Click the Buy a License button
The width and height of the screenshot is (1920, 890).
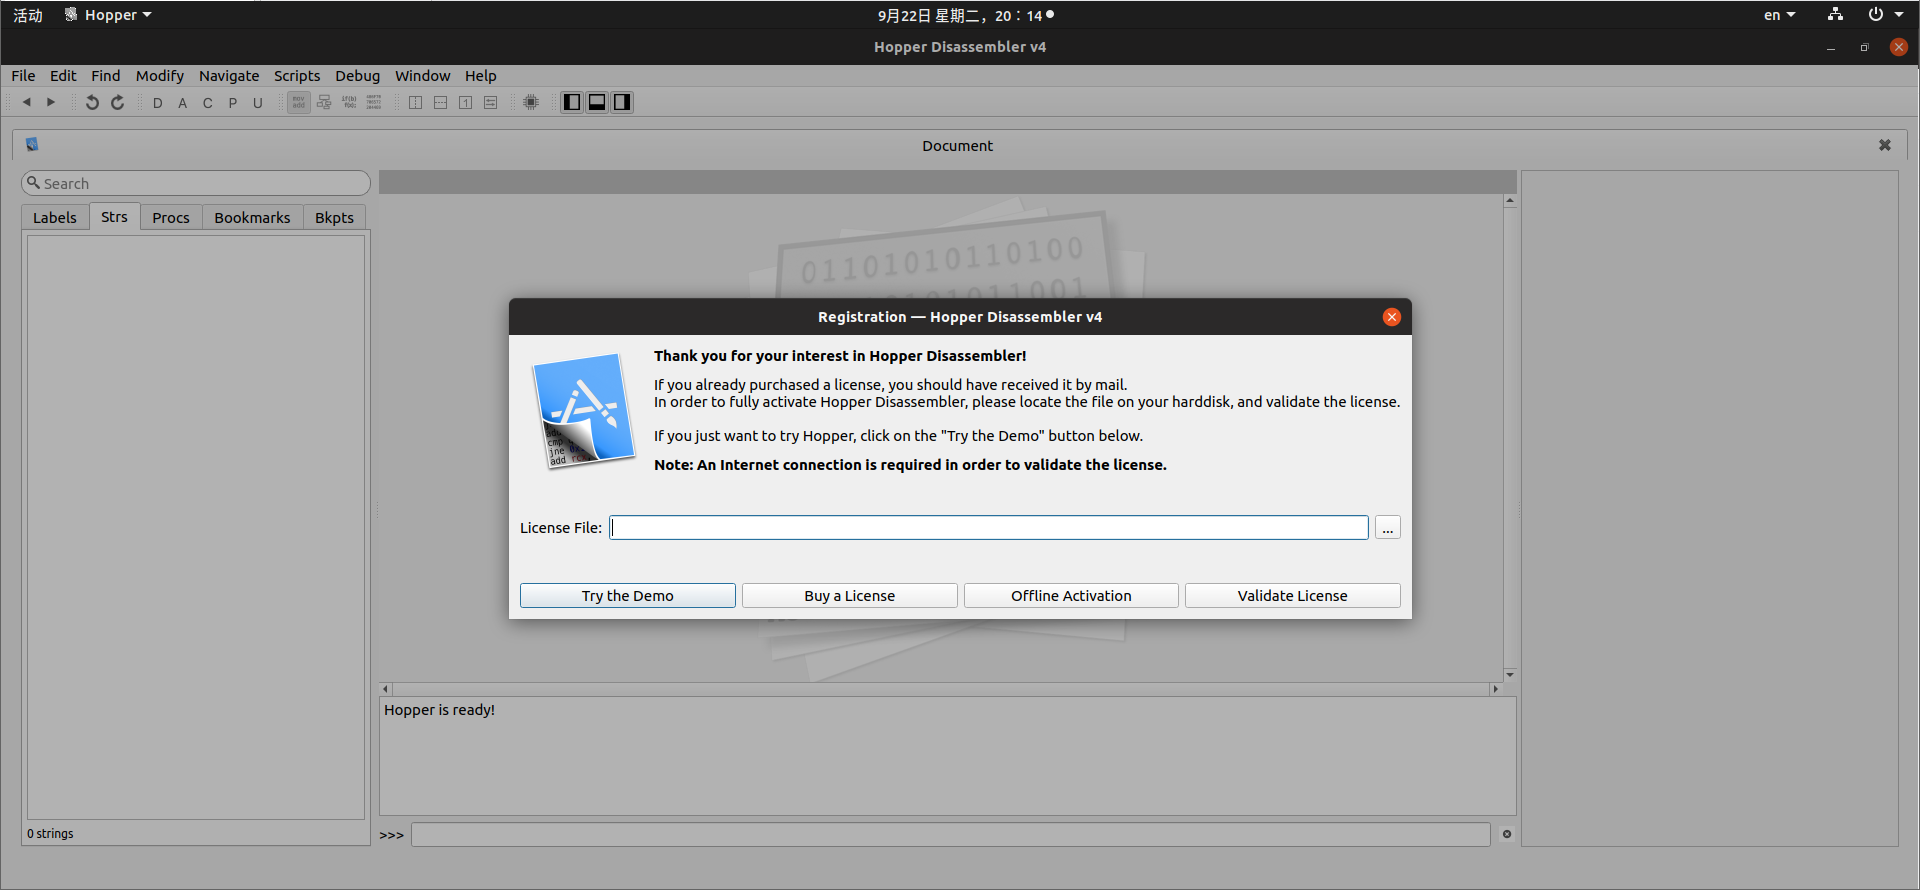850,596
